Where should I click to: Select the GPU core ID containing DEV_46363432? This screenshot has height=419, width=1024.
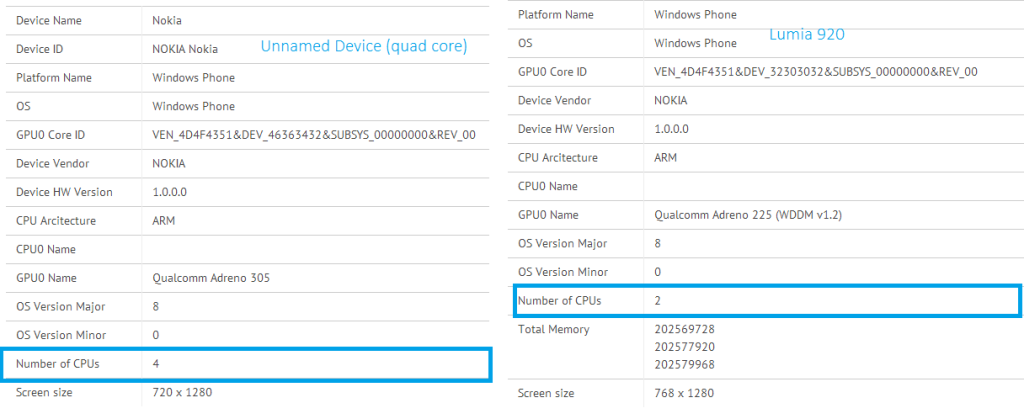click(x=314, y=135)
